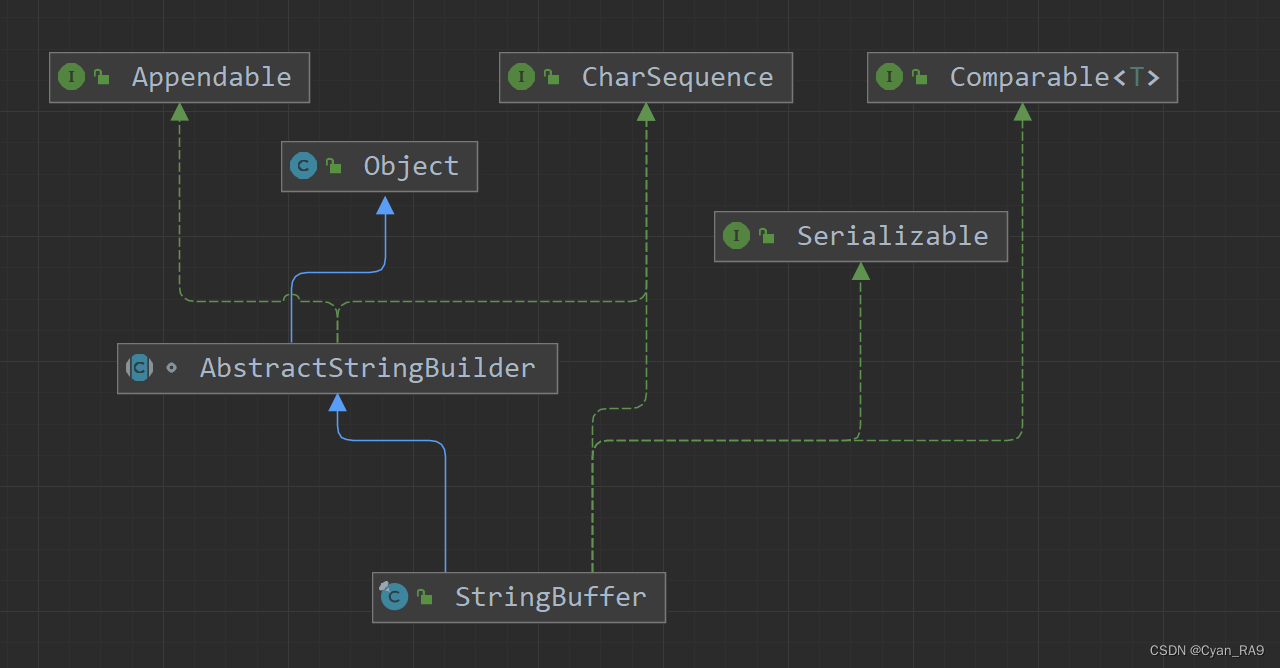Click the blue inheritance arrowhead below Object
This screenshot has width=1280, height=668.
point(385,205)
